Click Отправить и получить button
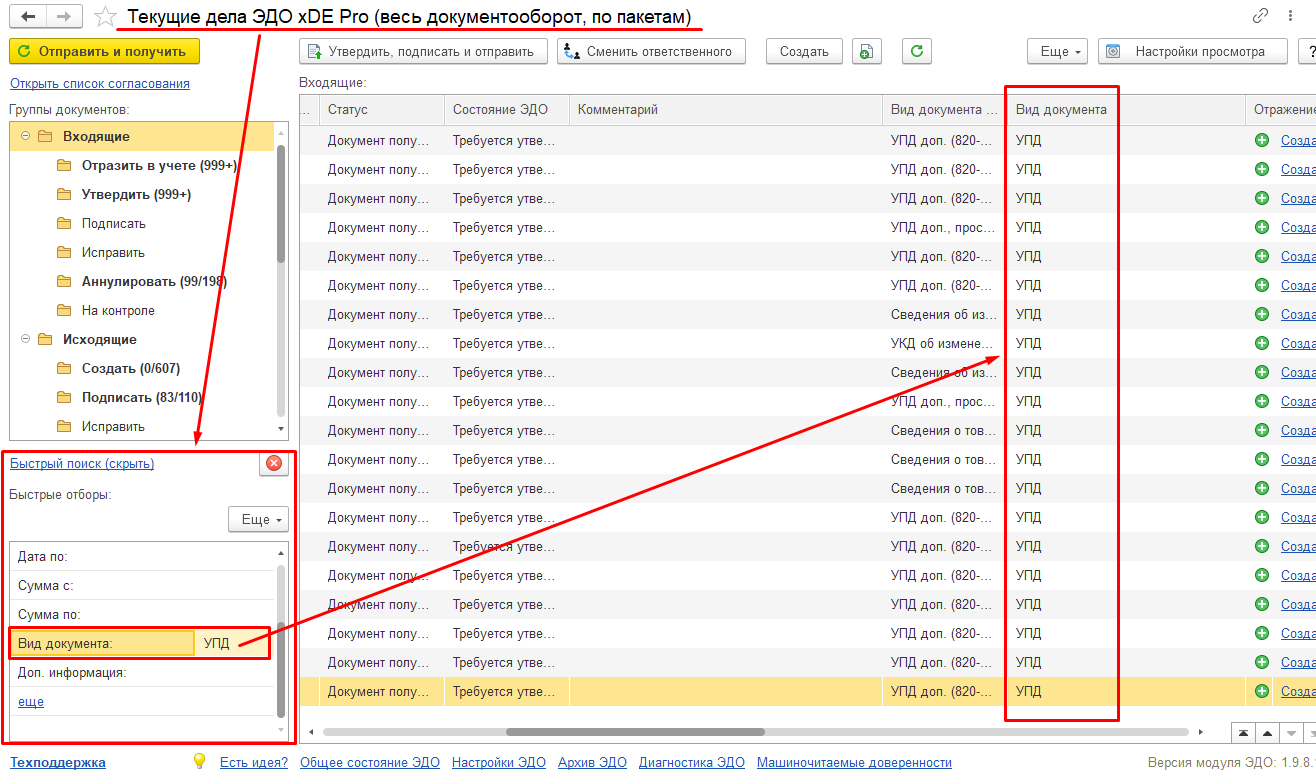The height and width of the screenshot is (775, 1316). tap(104, 51)
